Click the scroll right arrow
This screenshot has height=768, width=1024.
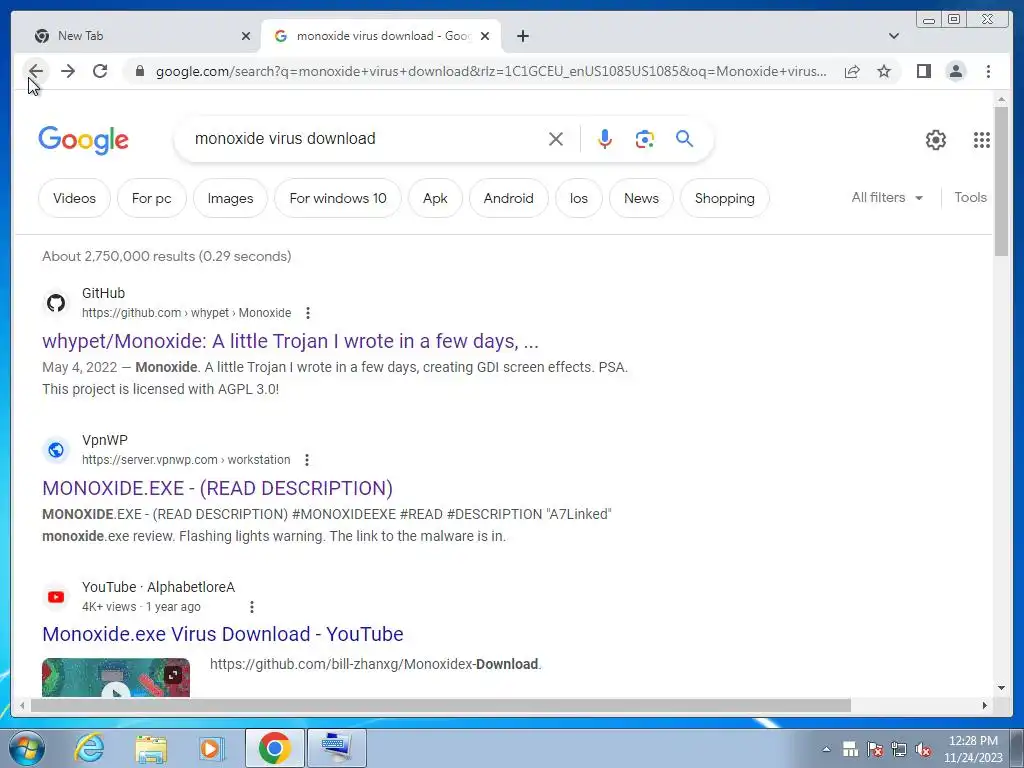tap(985, 705)
